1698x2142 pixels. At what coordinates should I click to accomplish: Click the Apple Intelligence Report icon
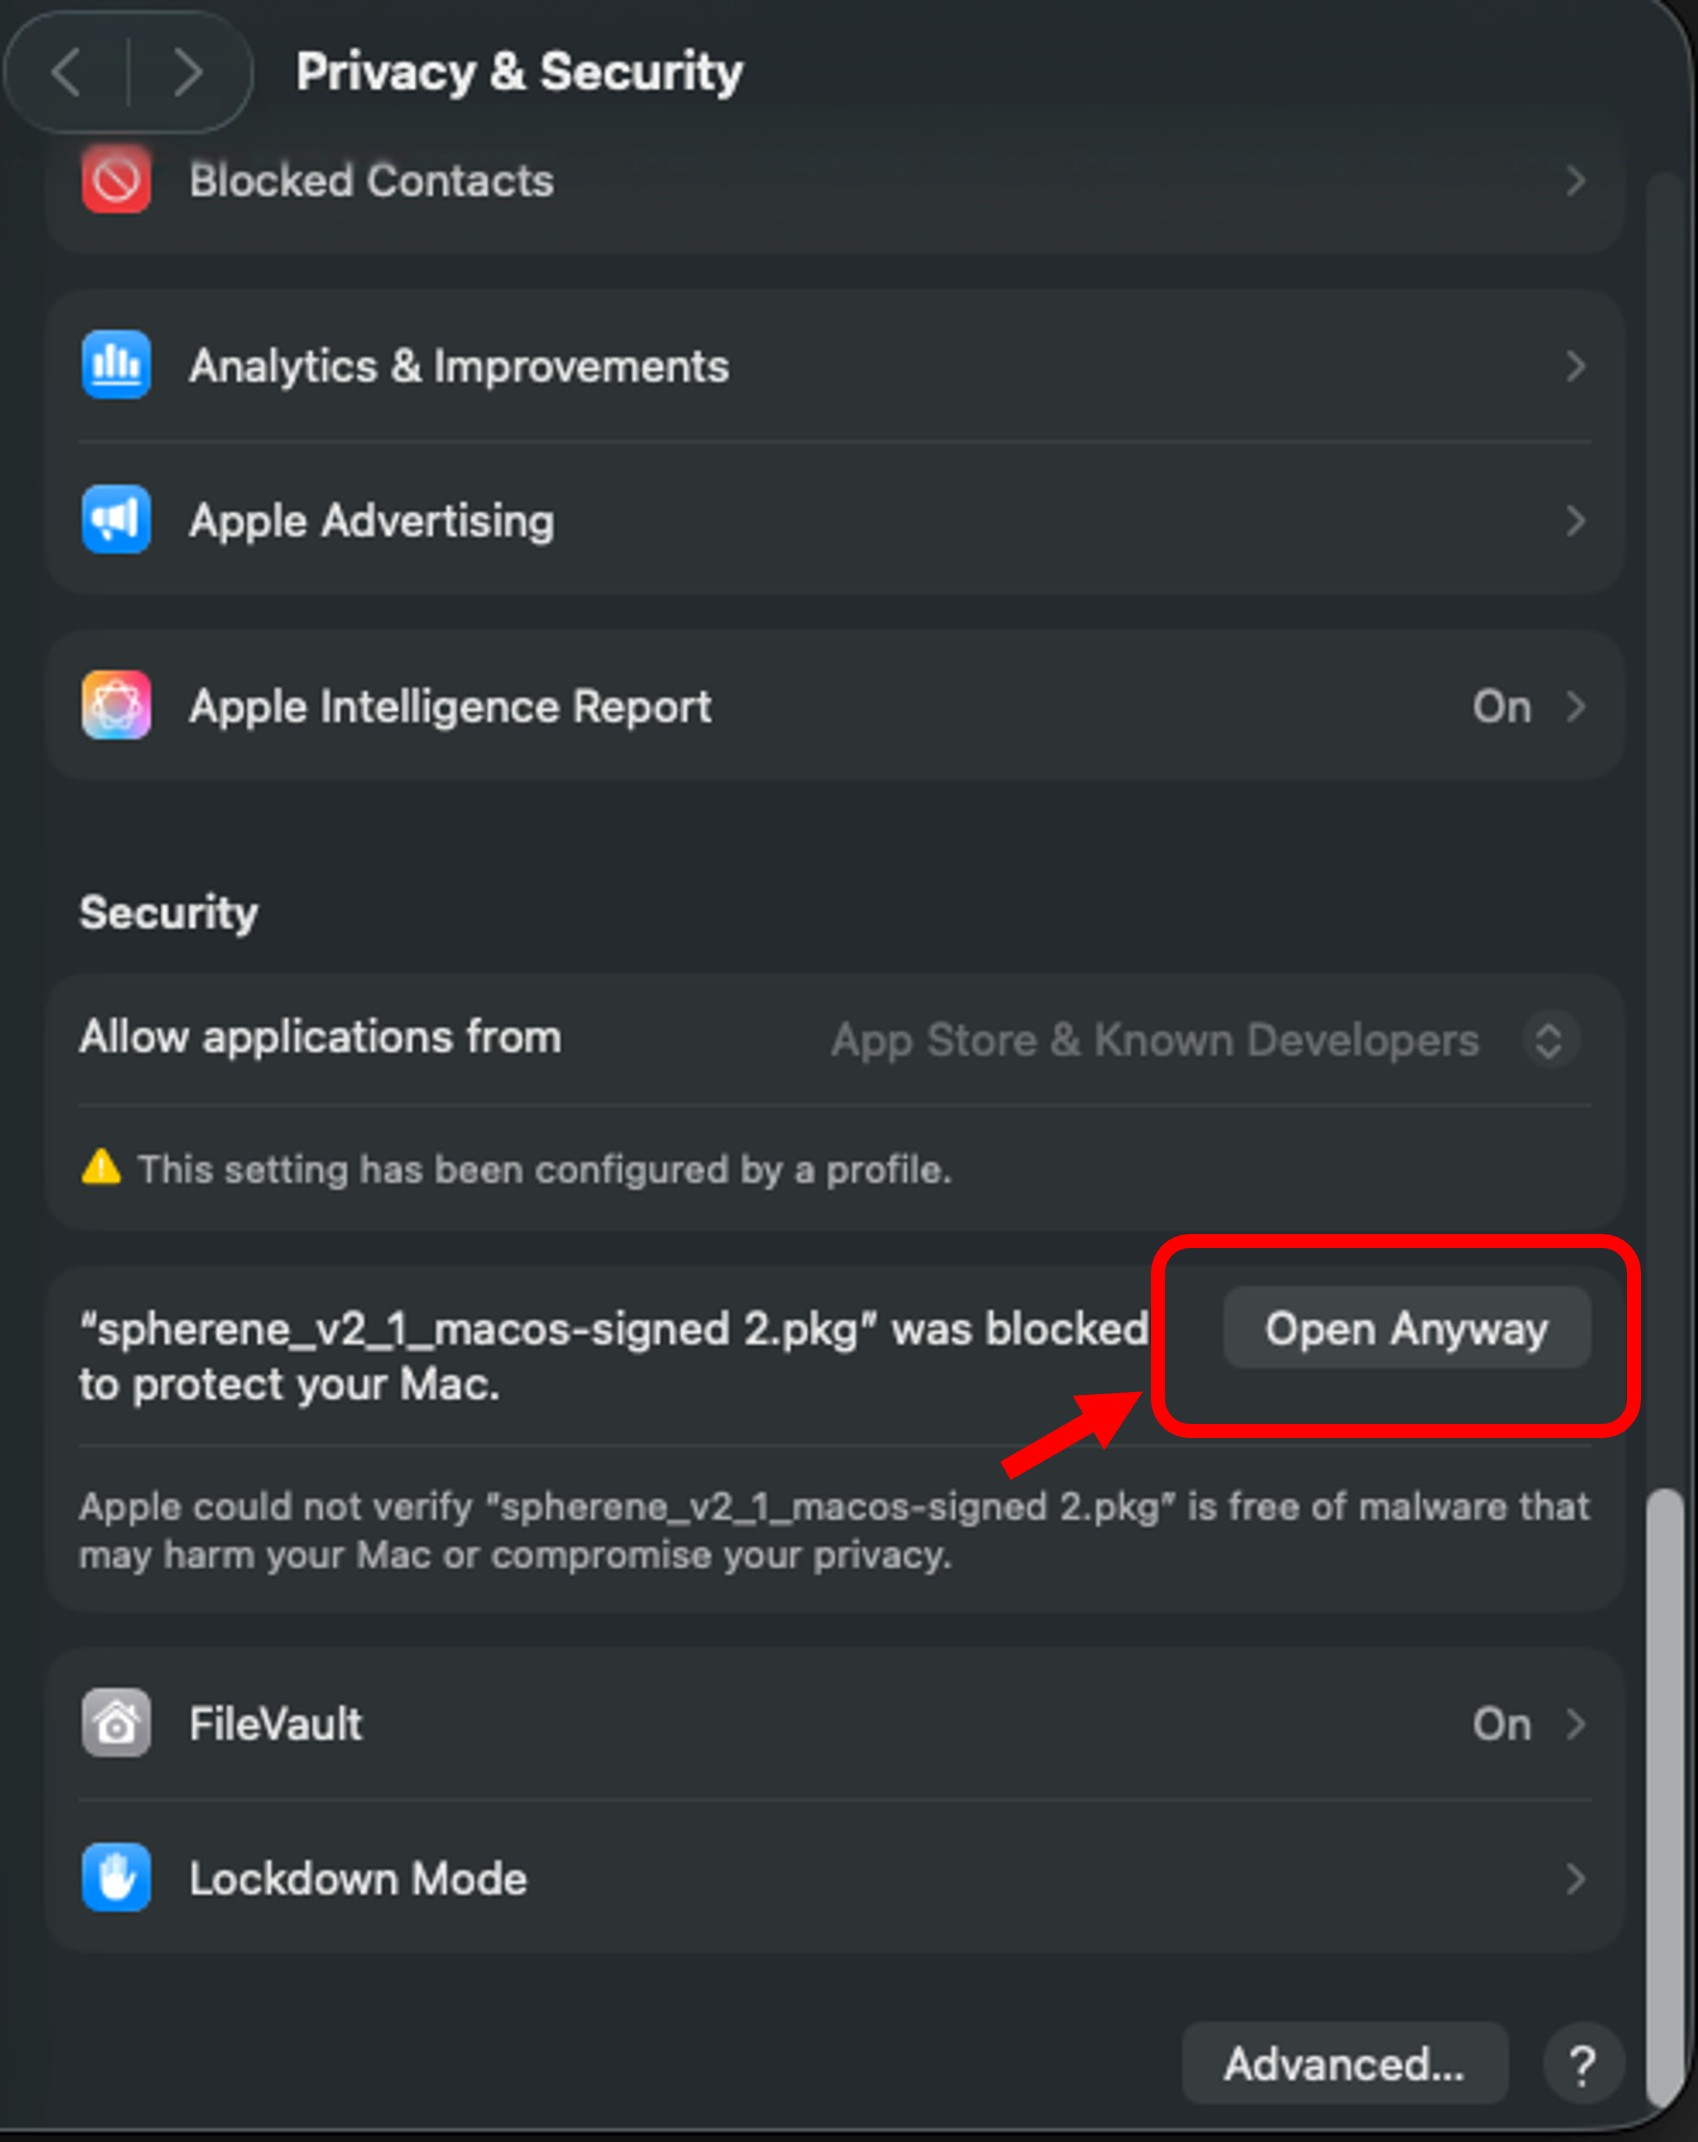116,706
